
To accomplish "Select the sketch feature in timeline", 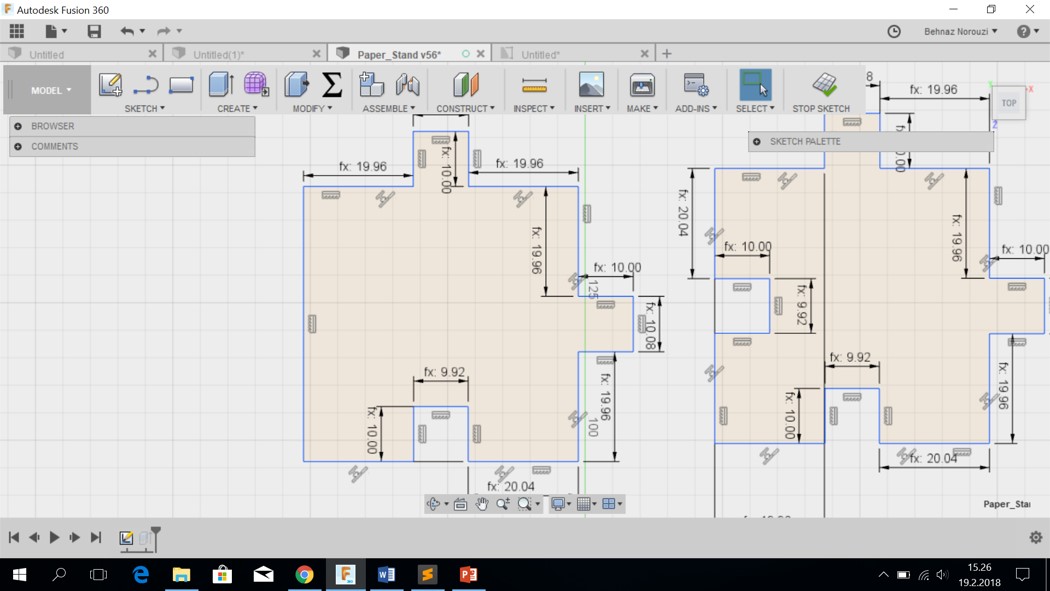I will pyautogui.click(x=126, y=537).
